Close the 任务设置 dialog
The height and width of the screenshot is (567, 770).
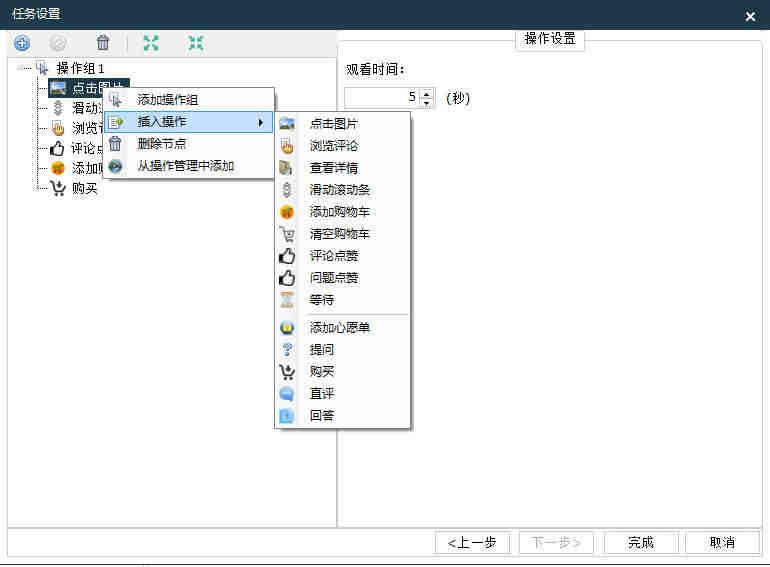tap(750, 17)
